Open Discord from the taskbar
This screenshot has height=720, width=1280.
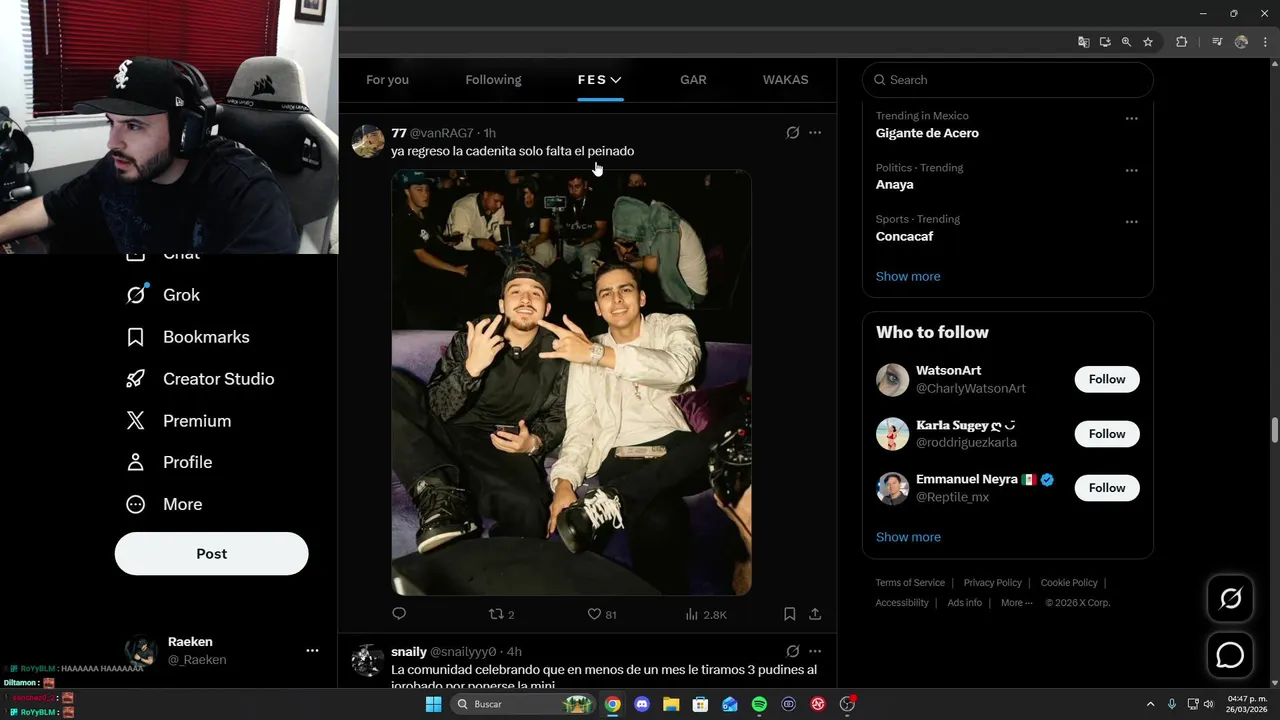click(642, 704)
